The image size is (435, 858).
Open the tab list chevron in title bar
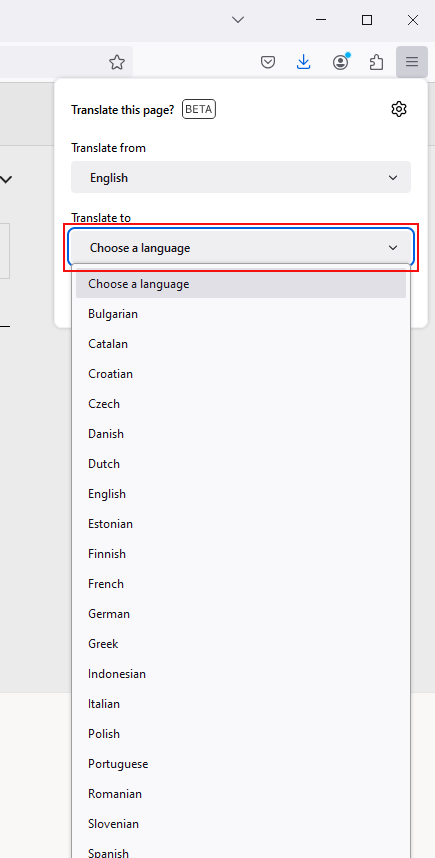[237, 20]
